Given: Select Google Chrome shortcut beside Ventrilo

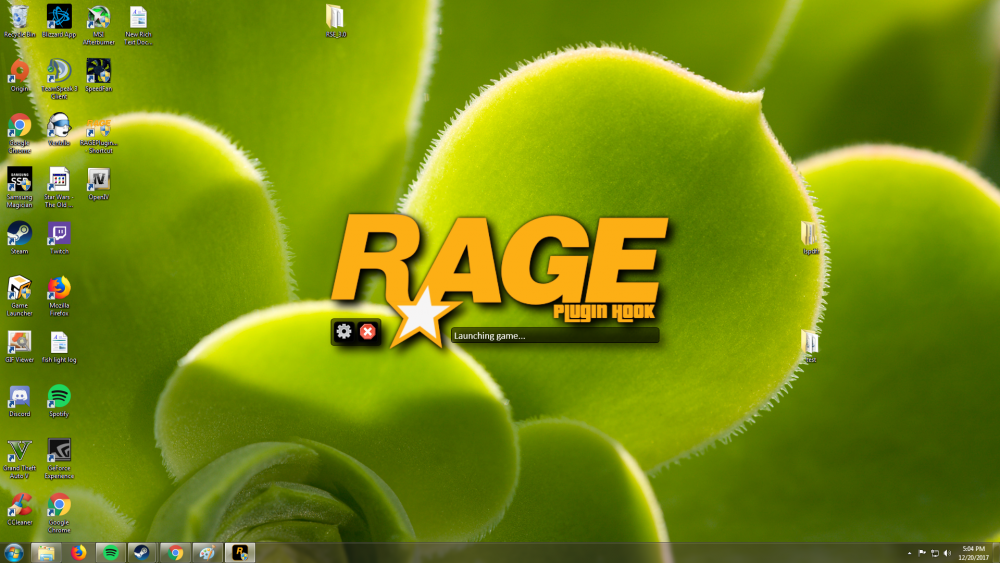Looking at the screenshot, I should point(20,133).
